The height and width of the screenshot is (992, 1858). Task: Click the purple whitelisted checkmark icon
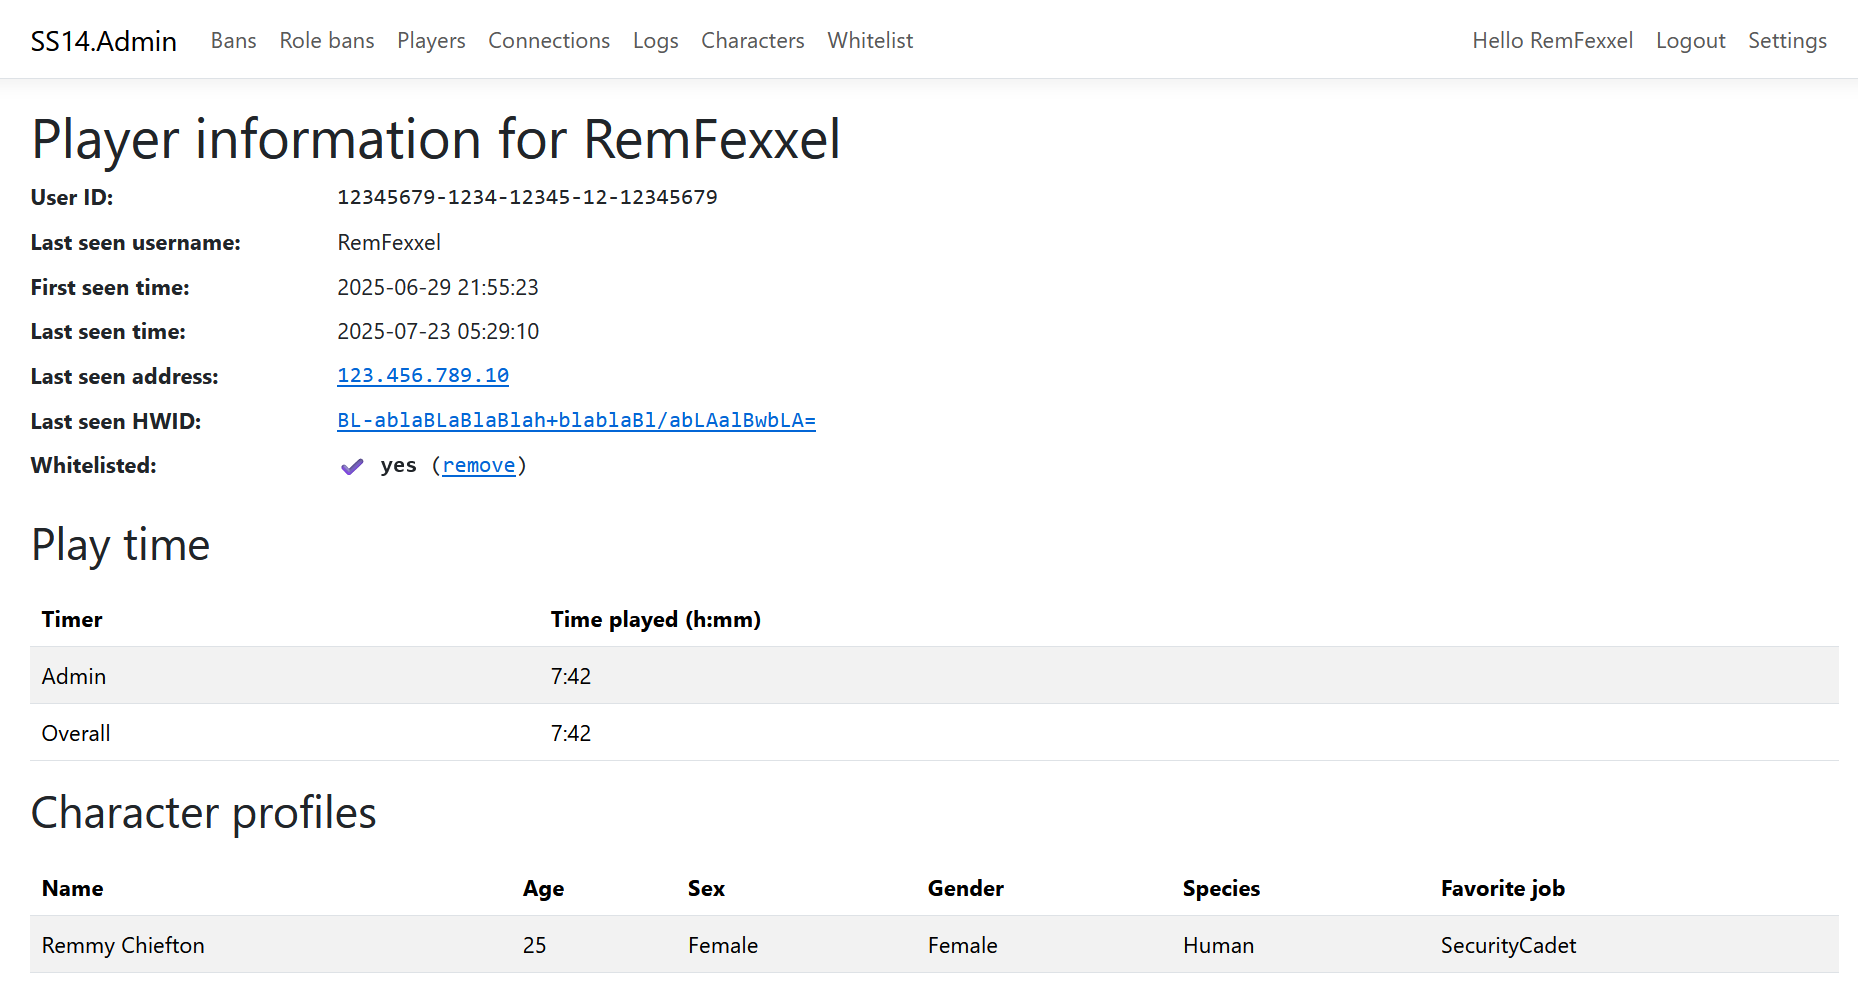click(x=351, y=467)
